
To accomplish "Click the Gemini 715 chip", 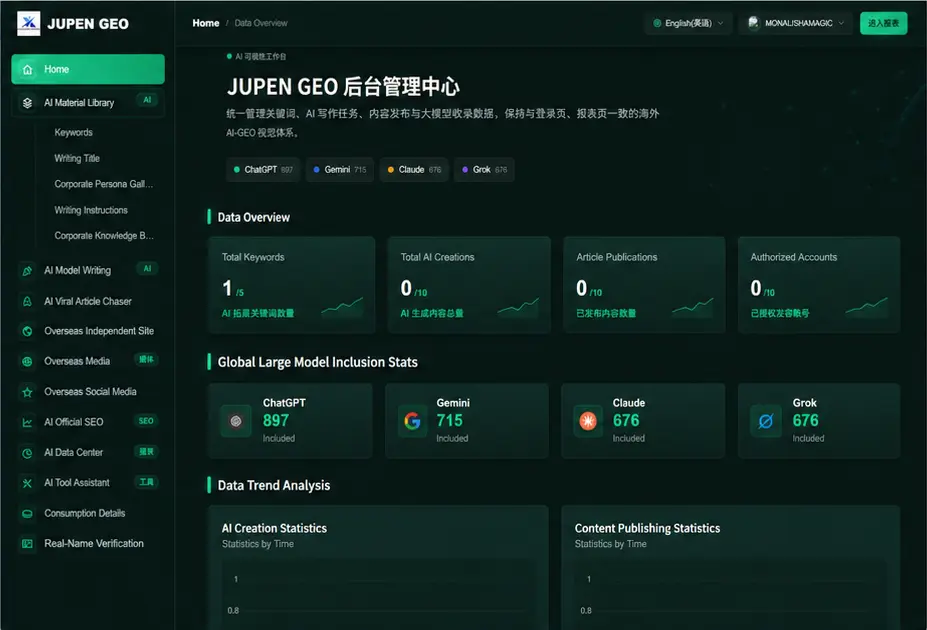I will click(340, 170).
